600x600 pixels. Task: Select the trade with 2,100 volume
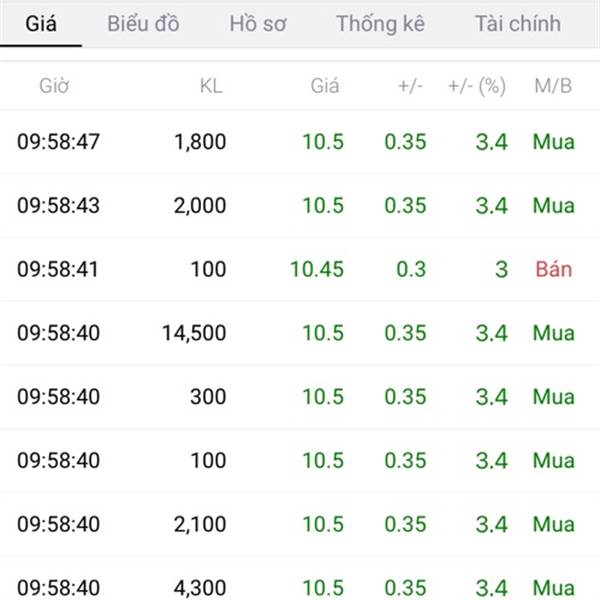300,524
